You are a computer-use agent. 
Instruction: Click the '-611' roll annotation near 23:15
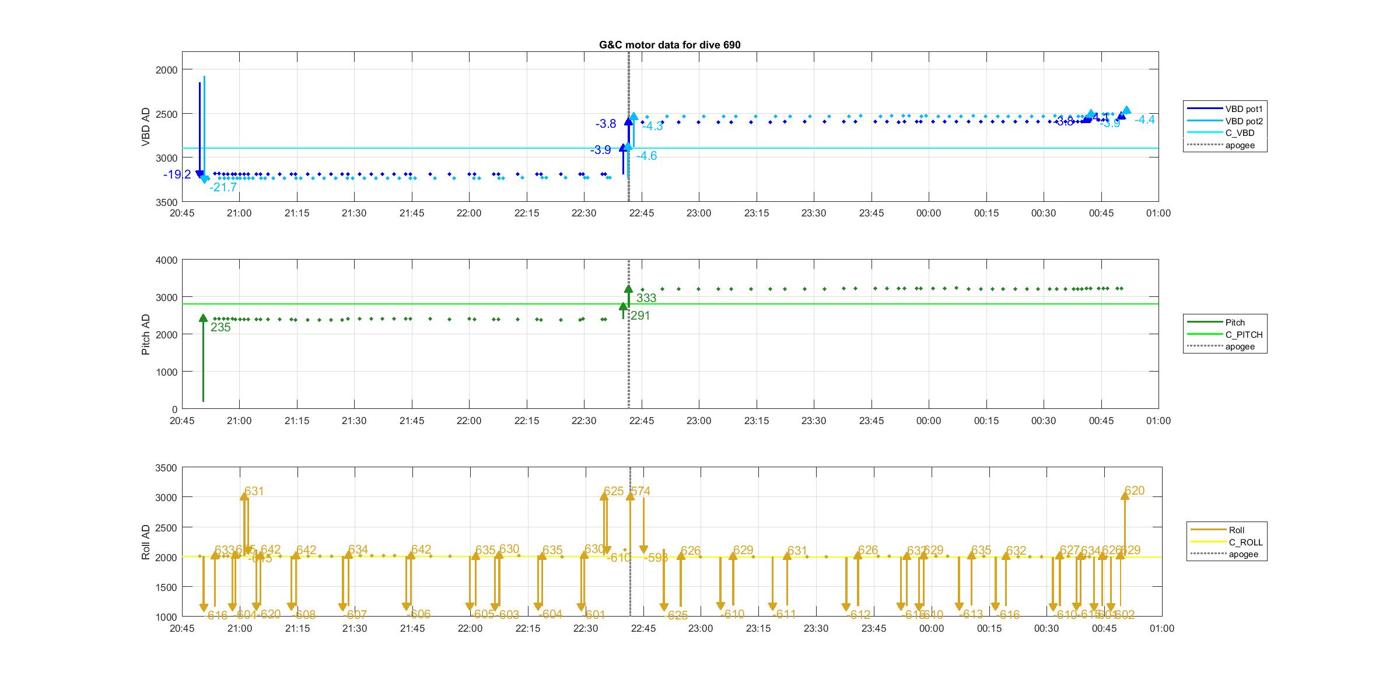point(784,615)
